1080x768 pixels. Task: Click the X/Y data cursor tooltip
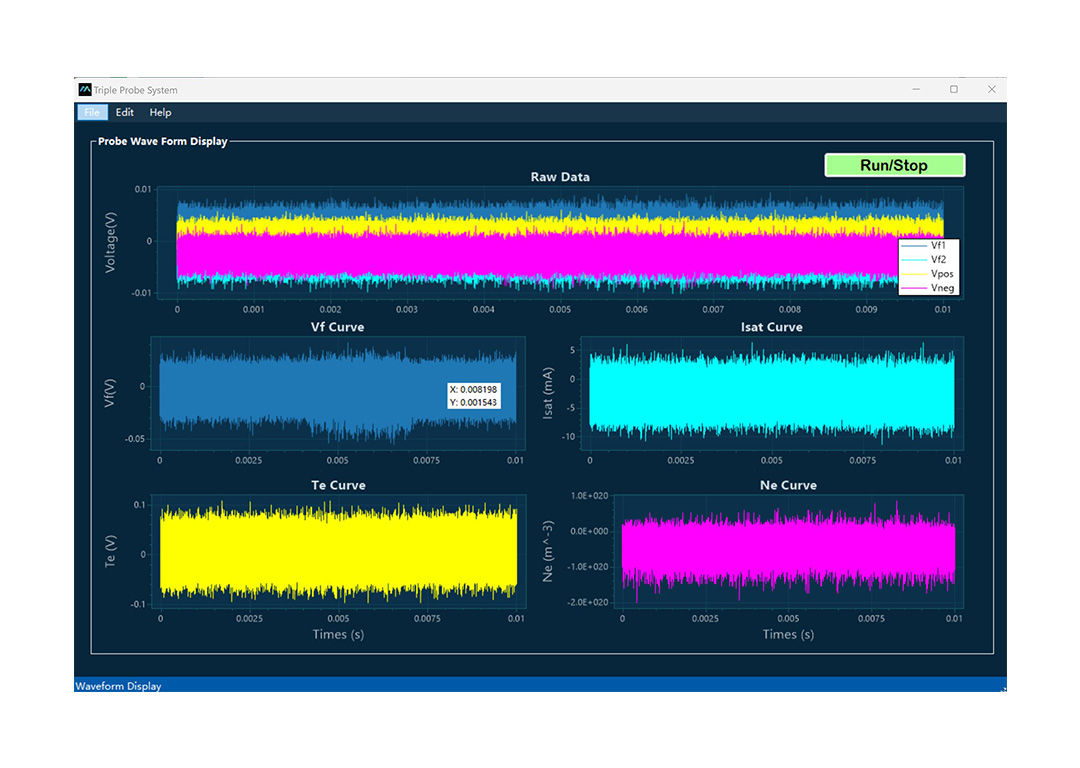474,396
